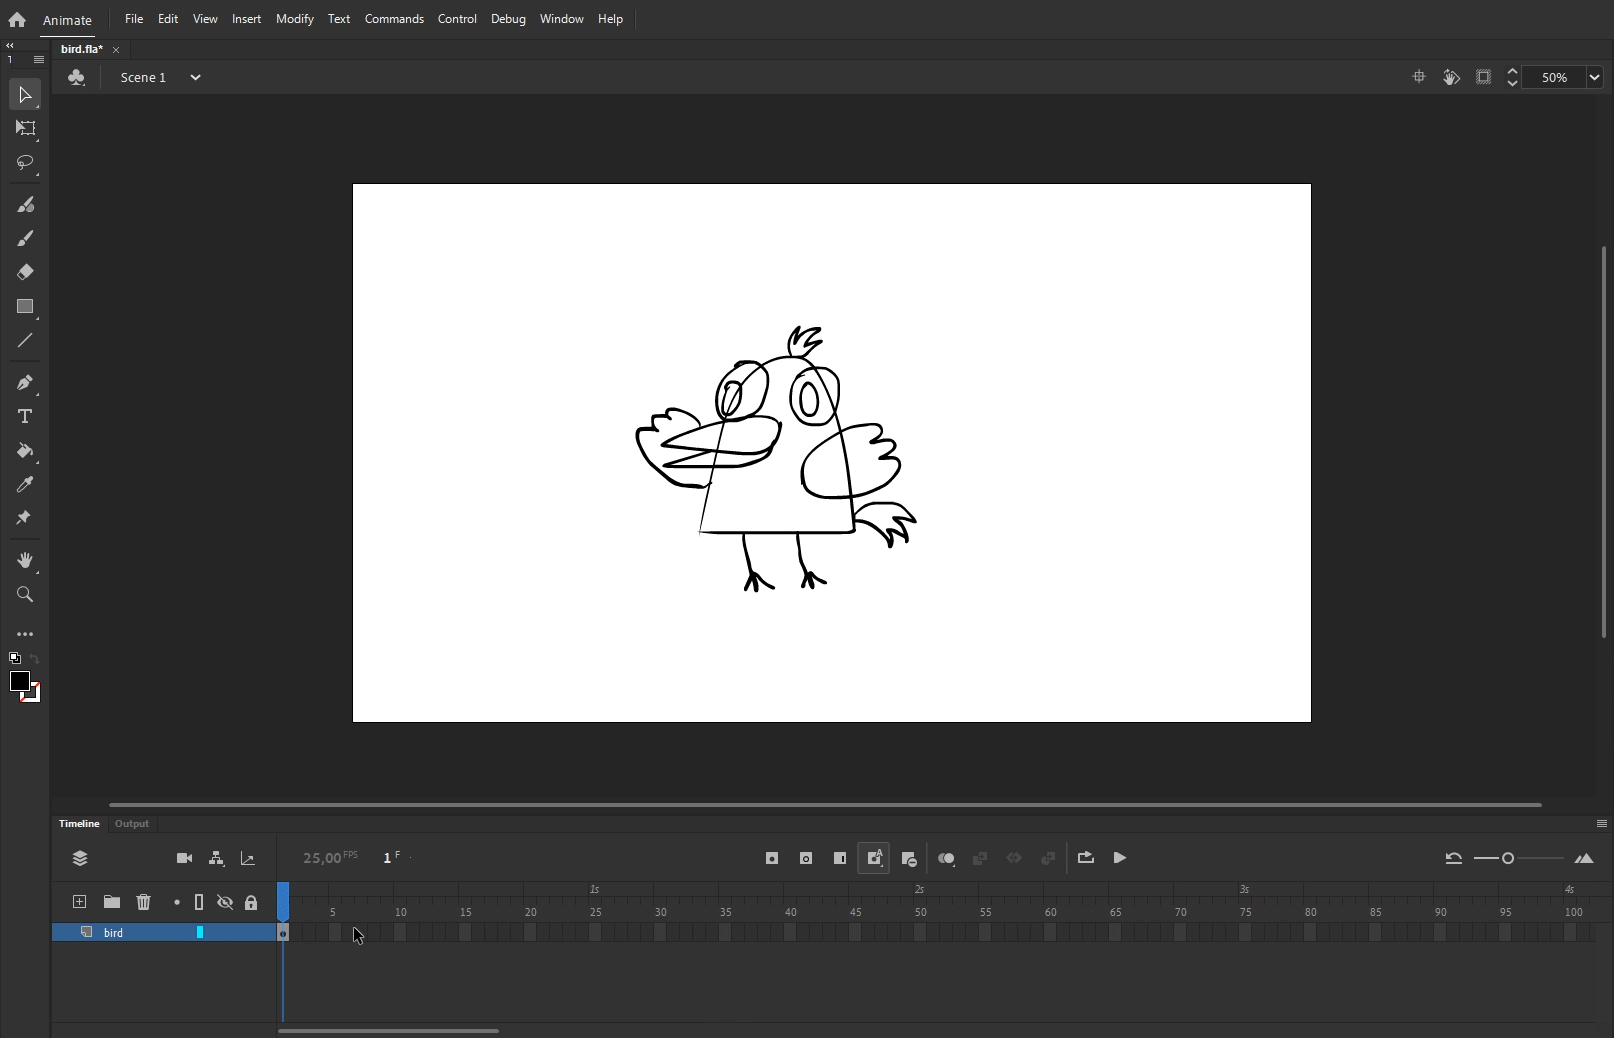1614x1038 pixels.
Task: Select the Text tool
Action: tap(25, 416)
